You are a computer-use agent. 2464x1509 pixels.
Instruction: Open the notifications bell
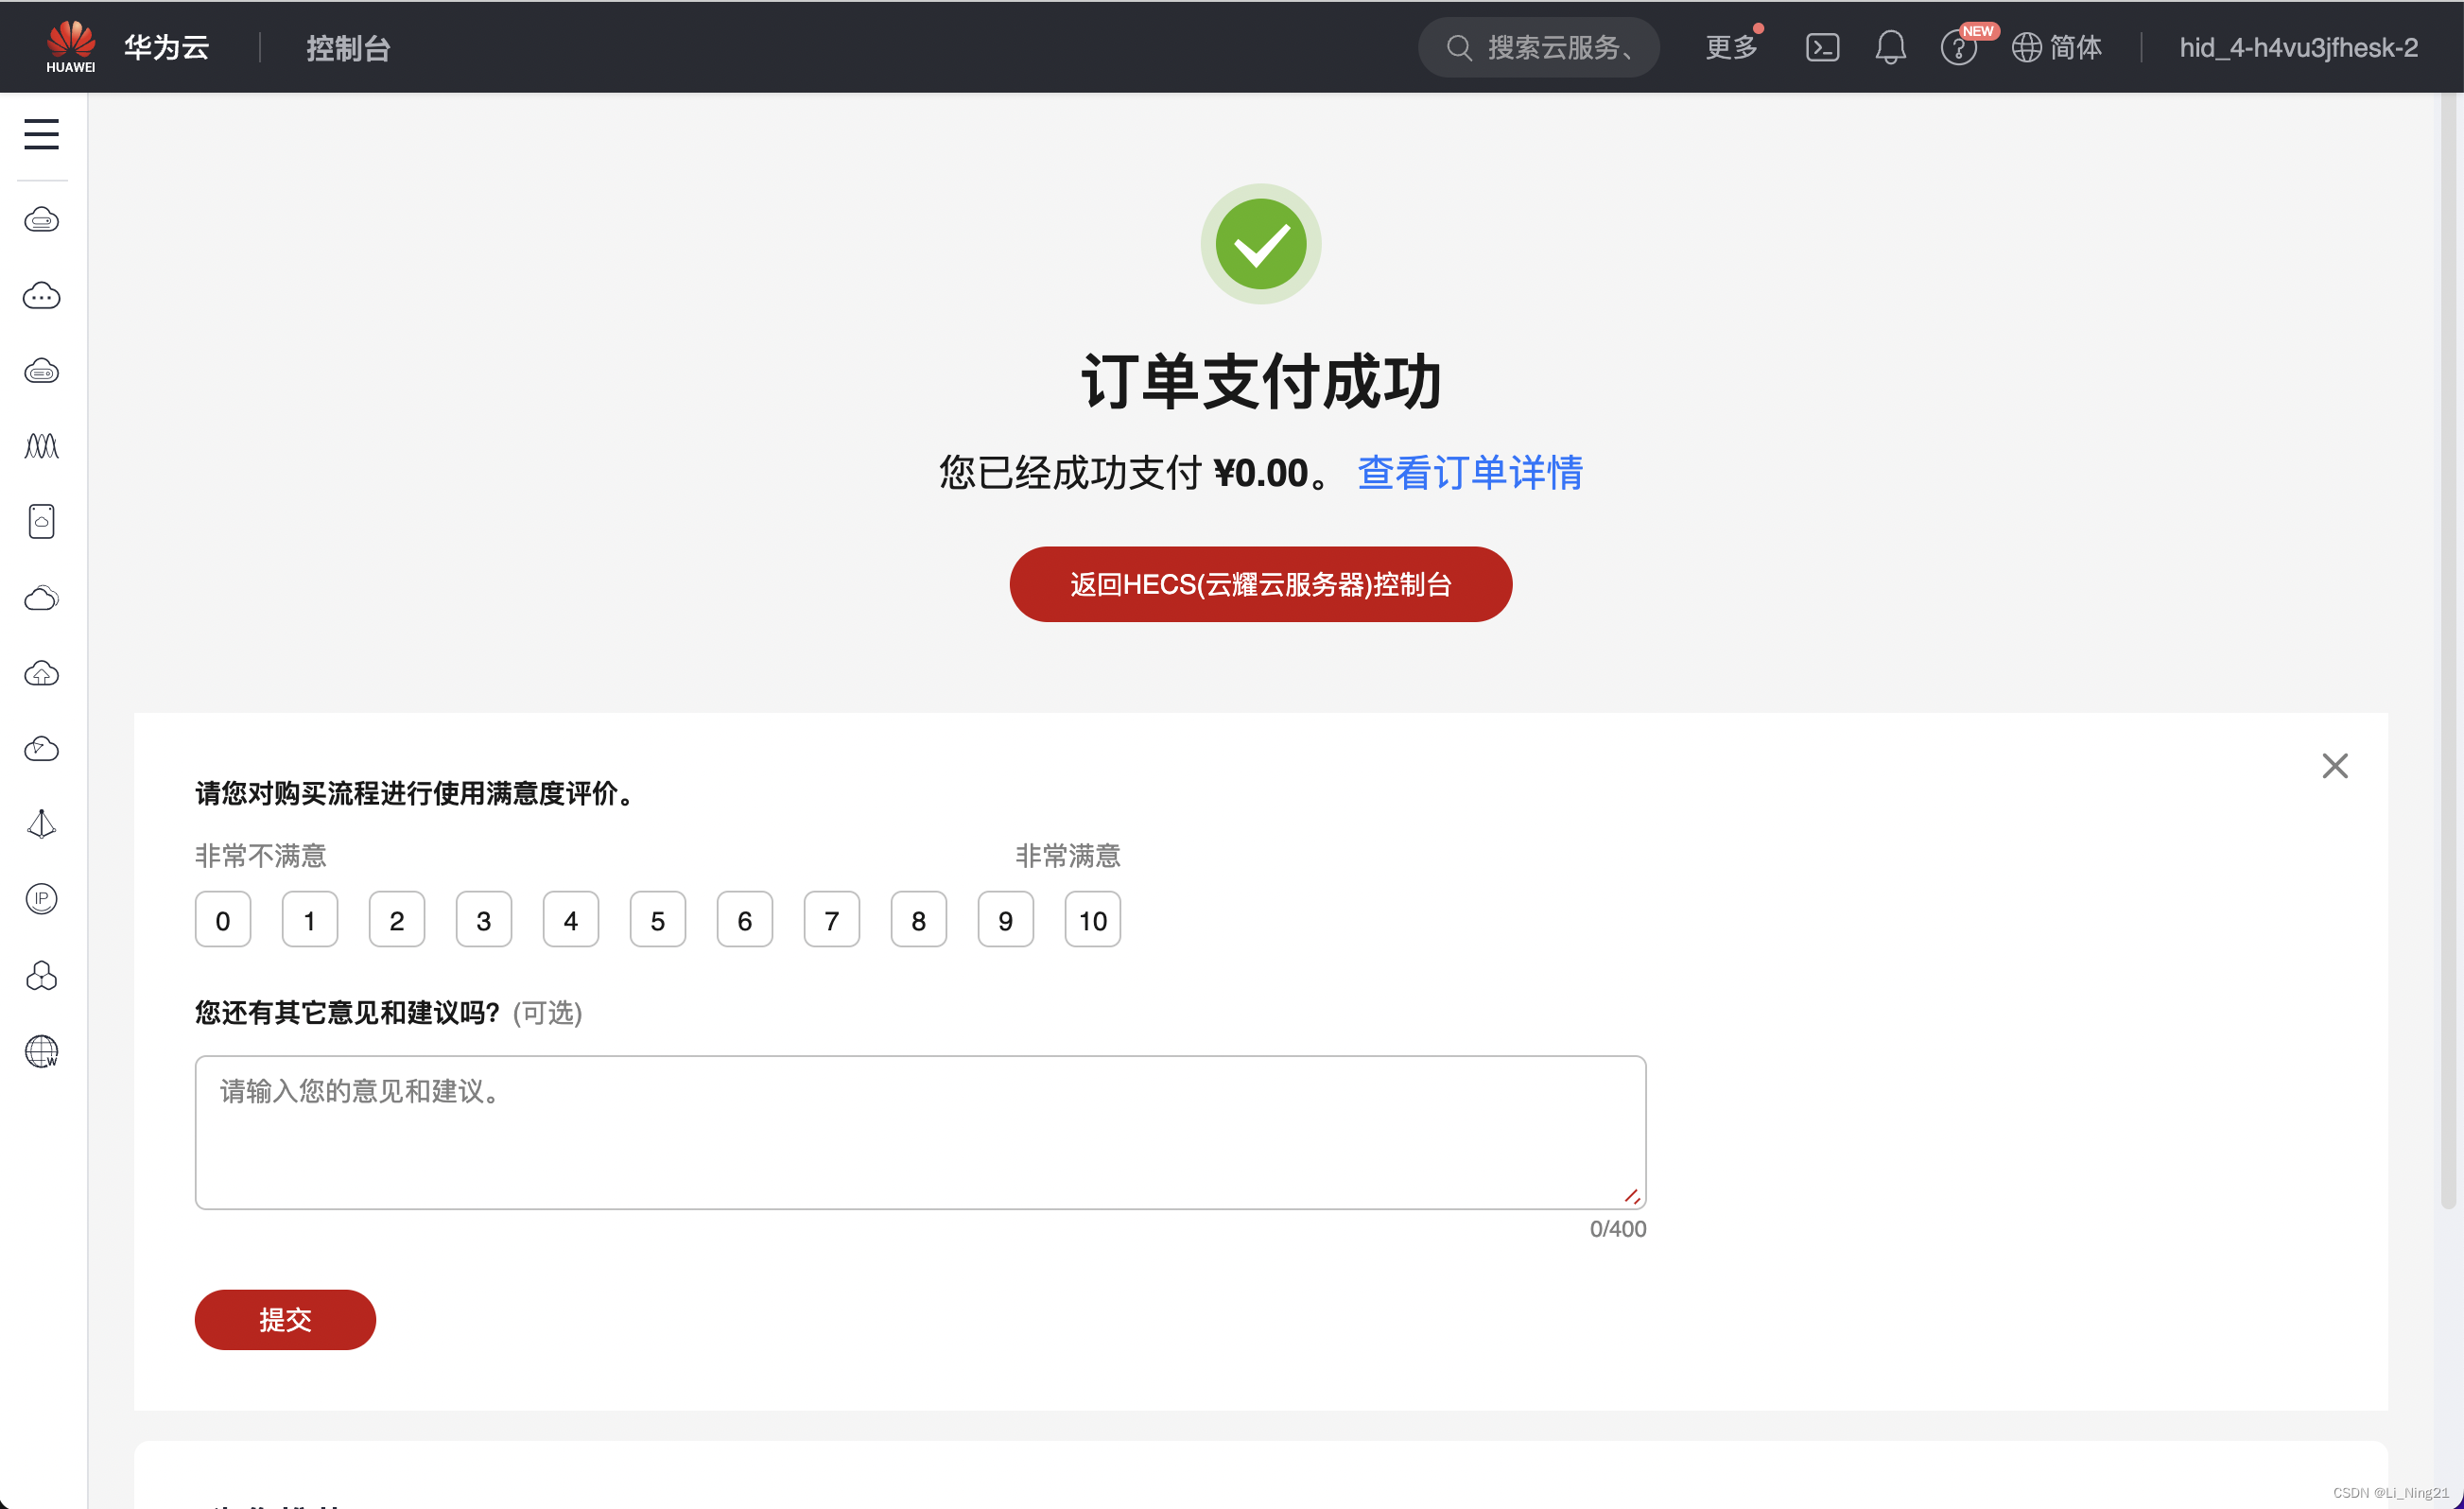(x=1890, y=47)
